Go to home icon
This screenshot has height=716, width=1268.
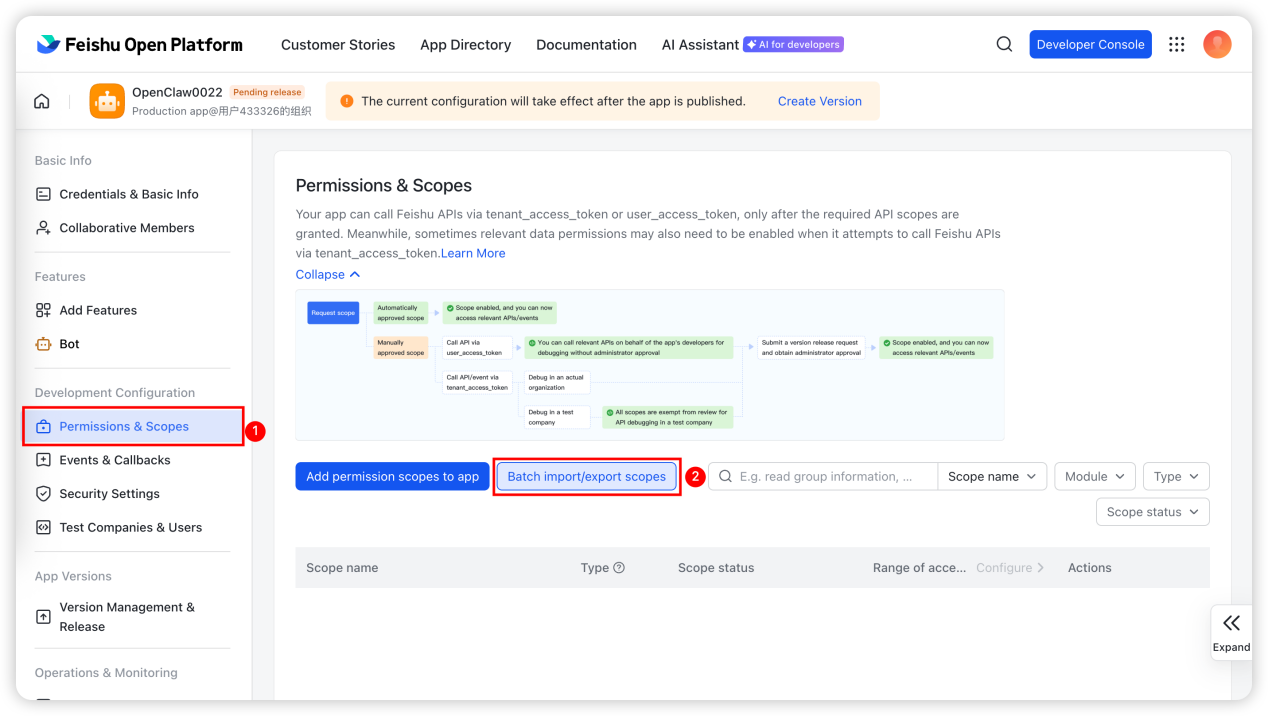click(42, 101)
